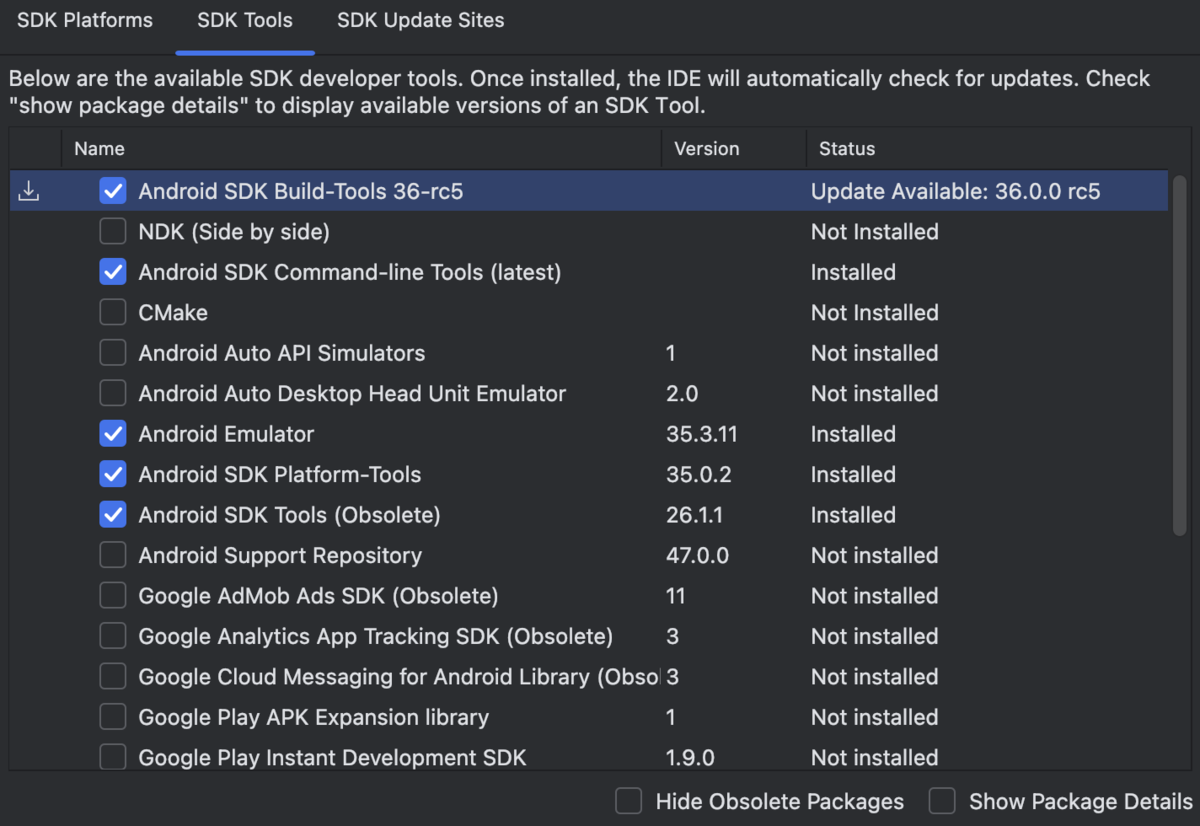
Task: Click the Android Emulator version 35.3.11
Action: 701,434
